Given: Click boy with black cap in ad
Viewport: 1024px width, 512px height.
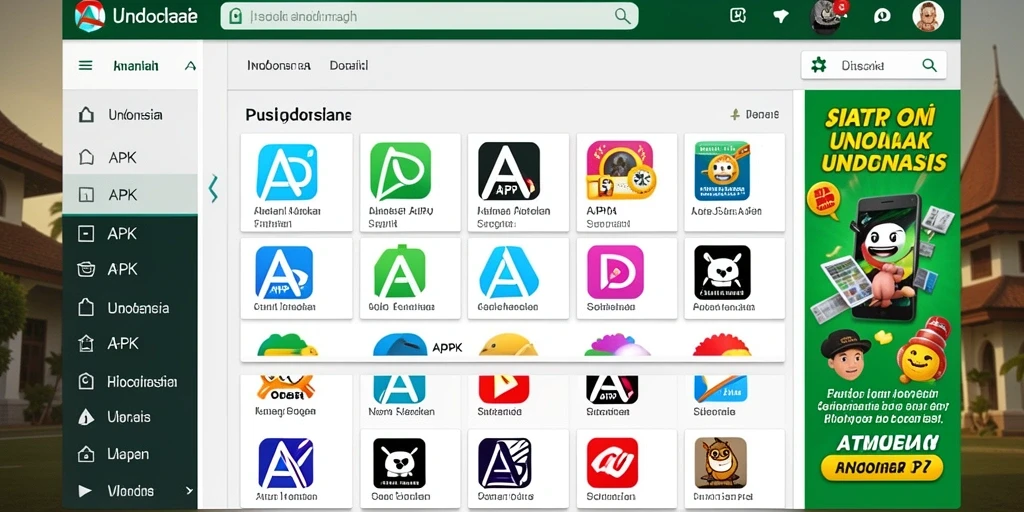Looking at the screenshot, I should [846, 355].
